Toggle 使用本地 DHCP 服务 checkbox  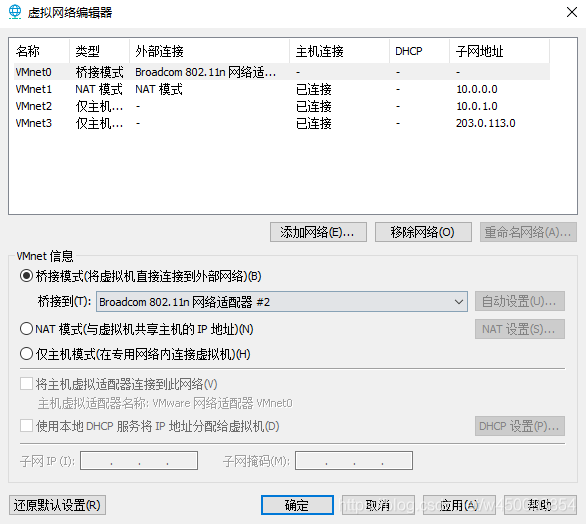click(27, 426)
